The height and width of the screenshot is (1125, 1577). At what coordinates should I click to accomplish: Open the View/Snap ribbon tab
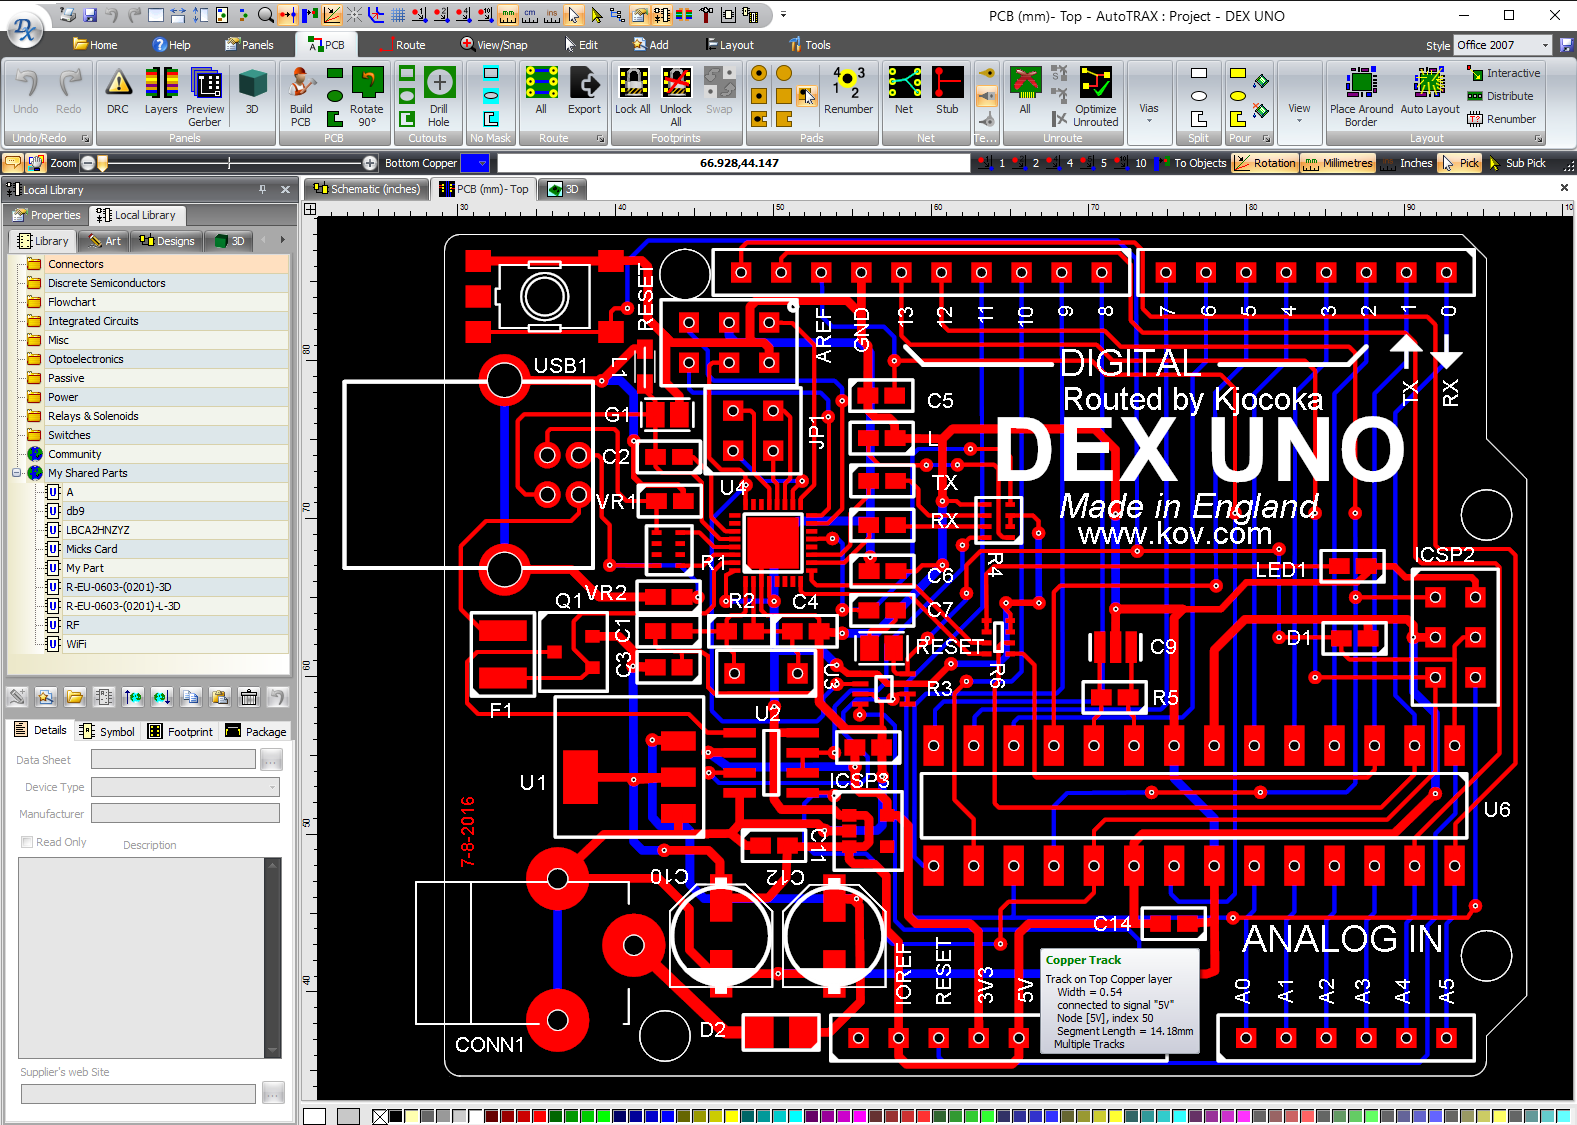(494, 45)
